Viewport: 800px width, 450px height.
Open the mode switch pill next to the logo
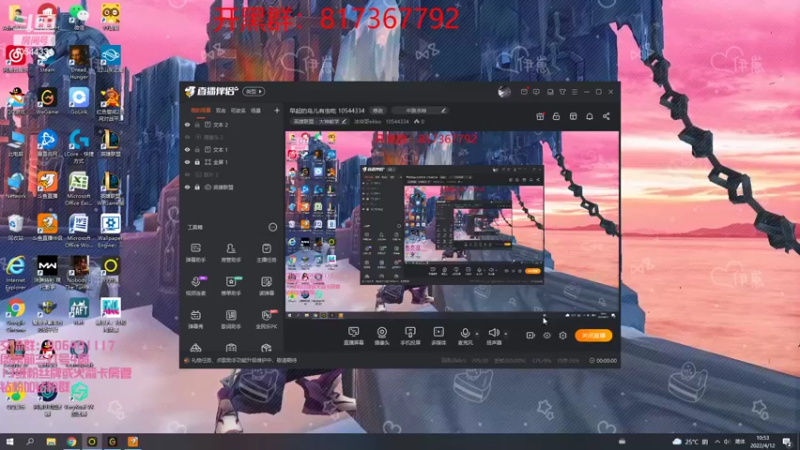coord(254,91)
